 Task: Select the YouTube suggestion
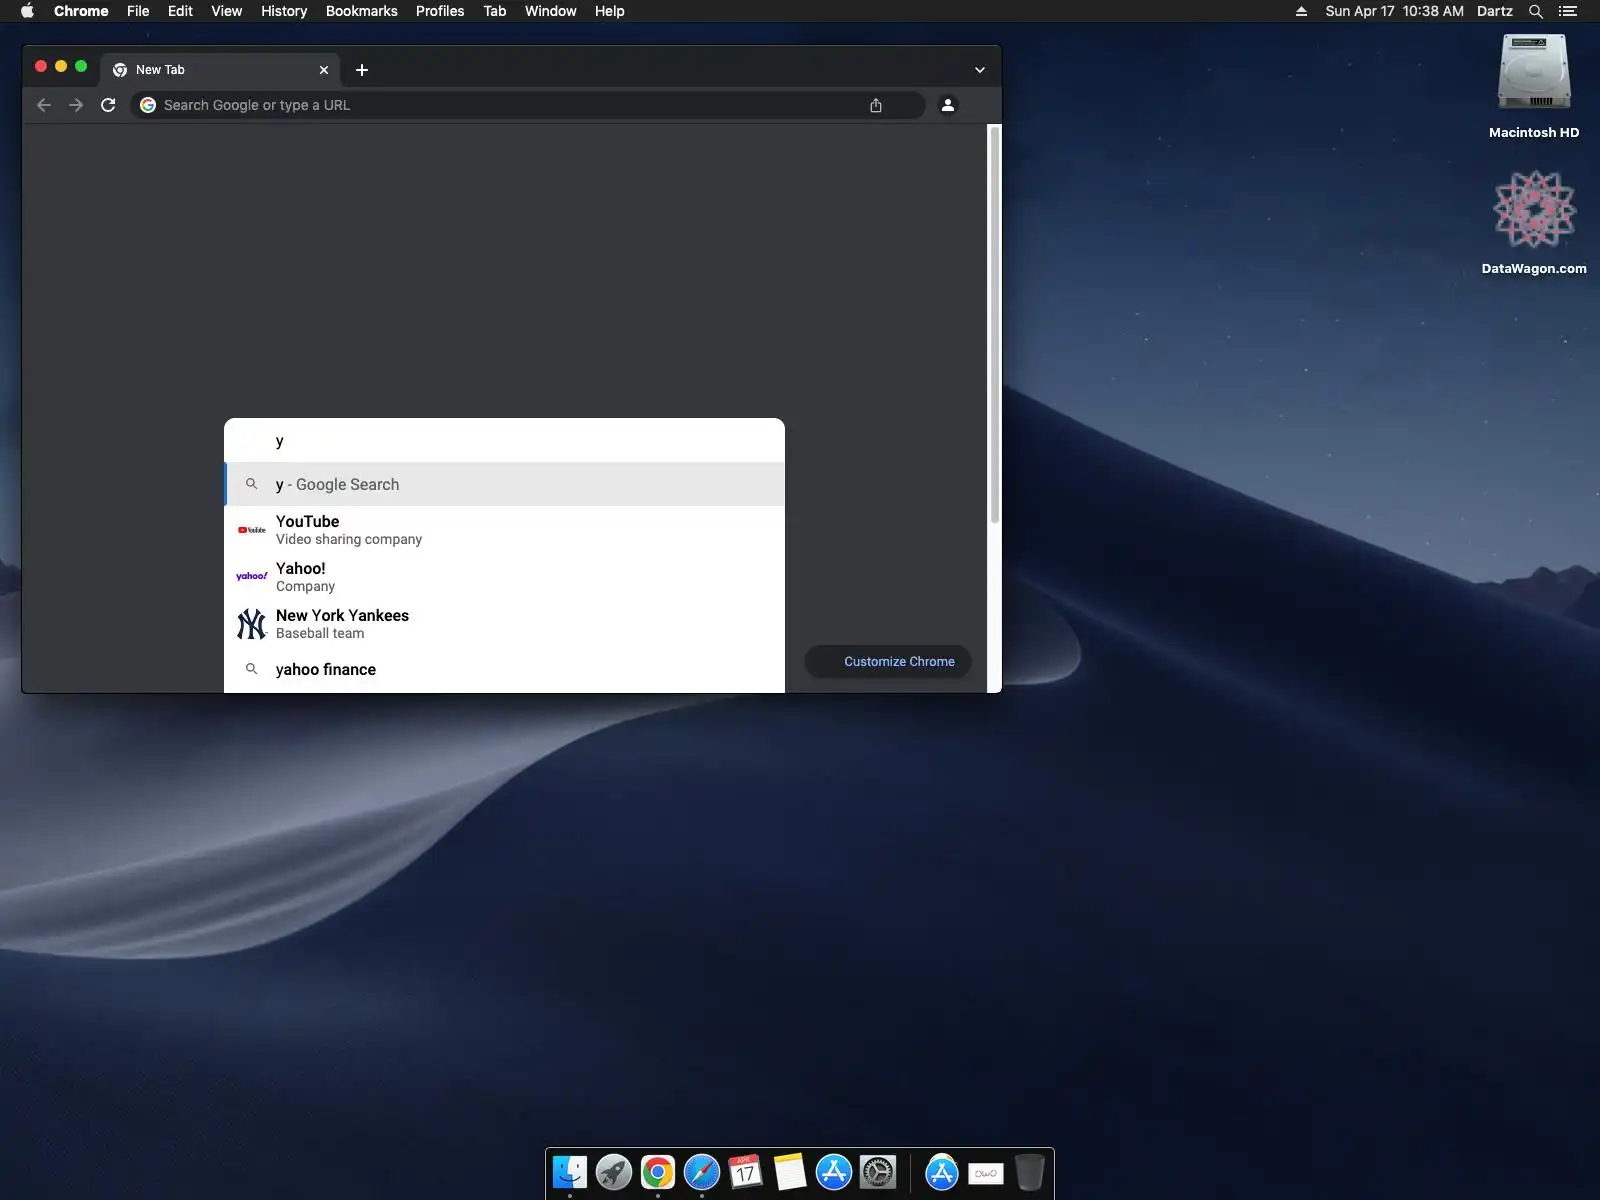point(504,530)
